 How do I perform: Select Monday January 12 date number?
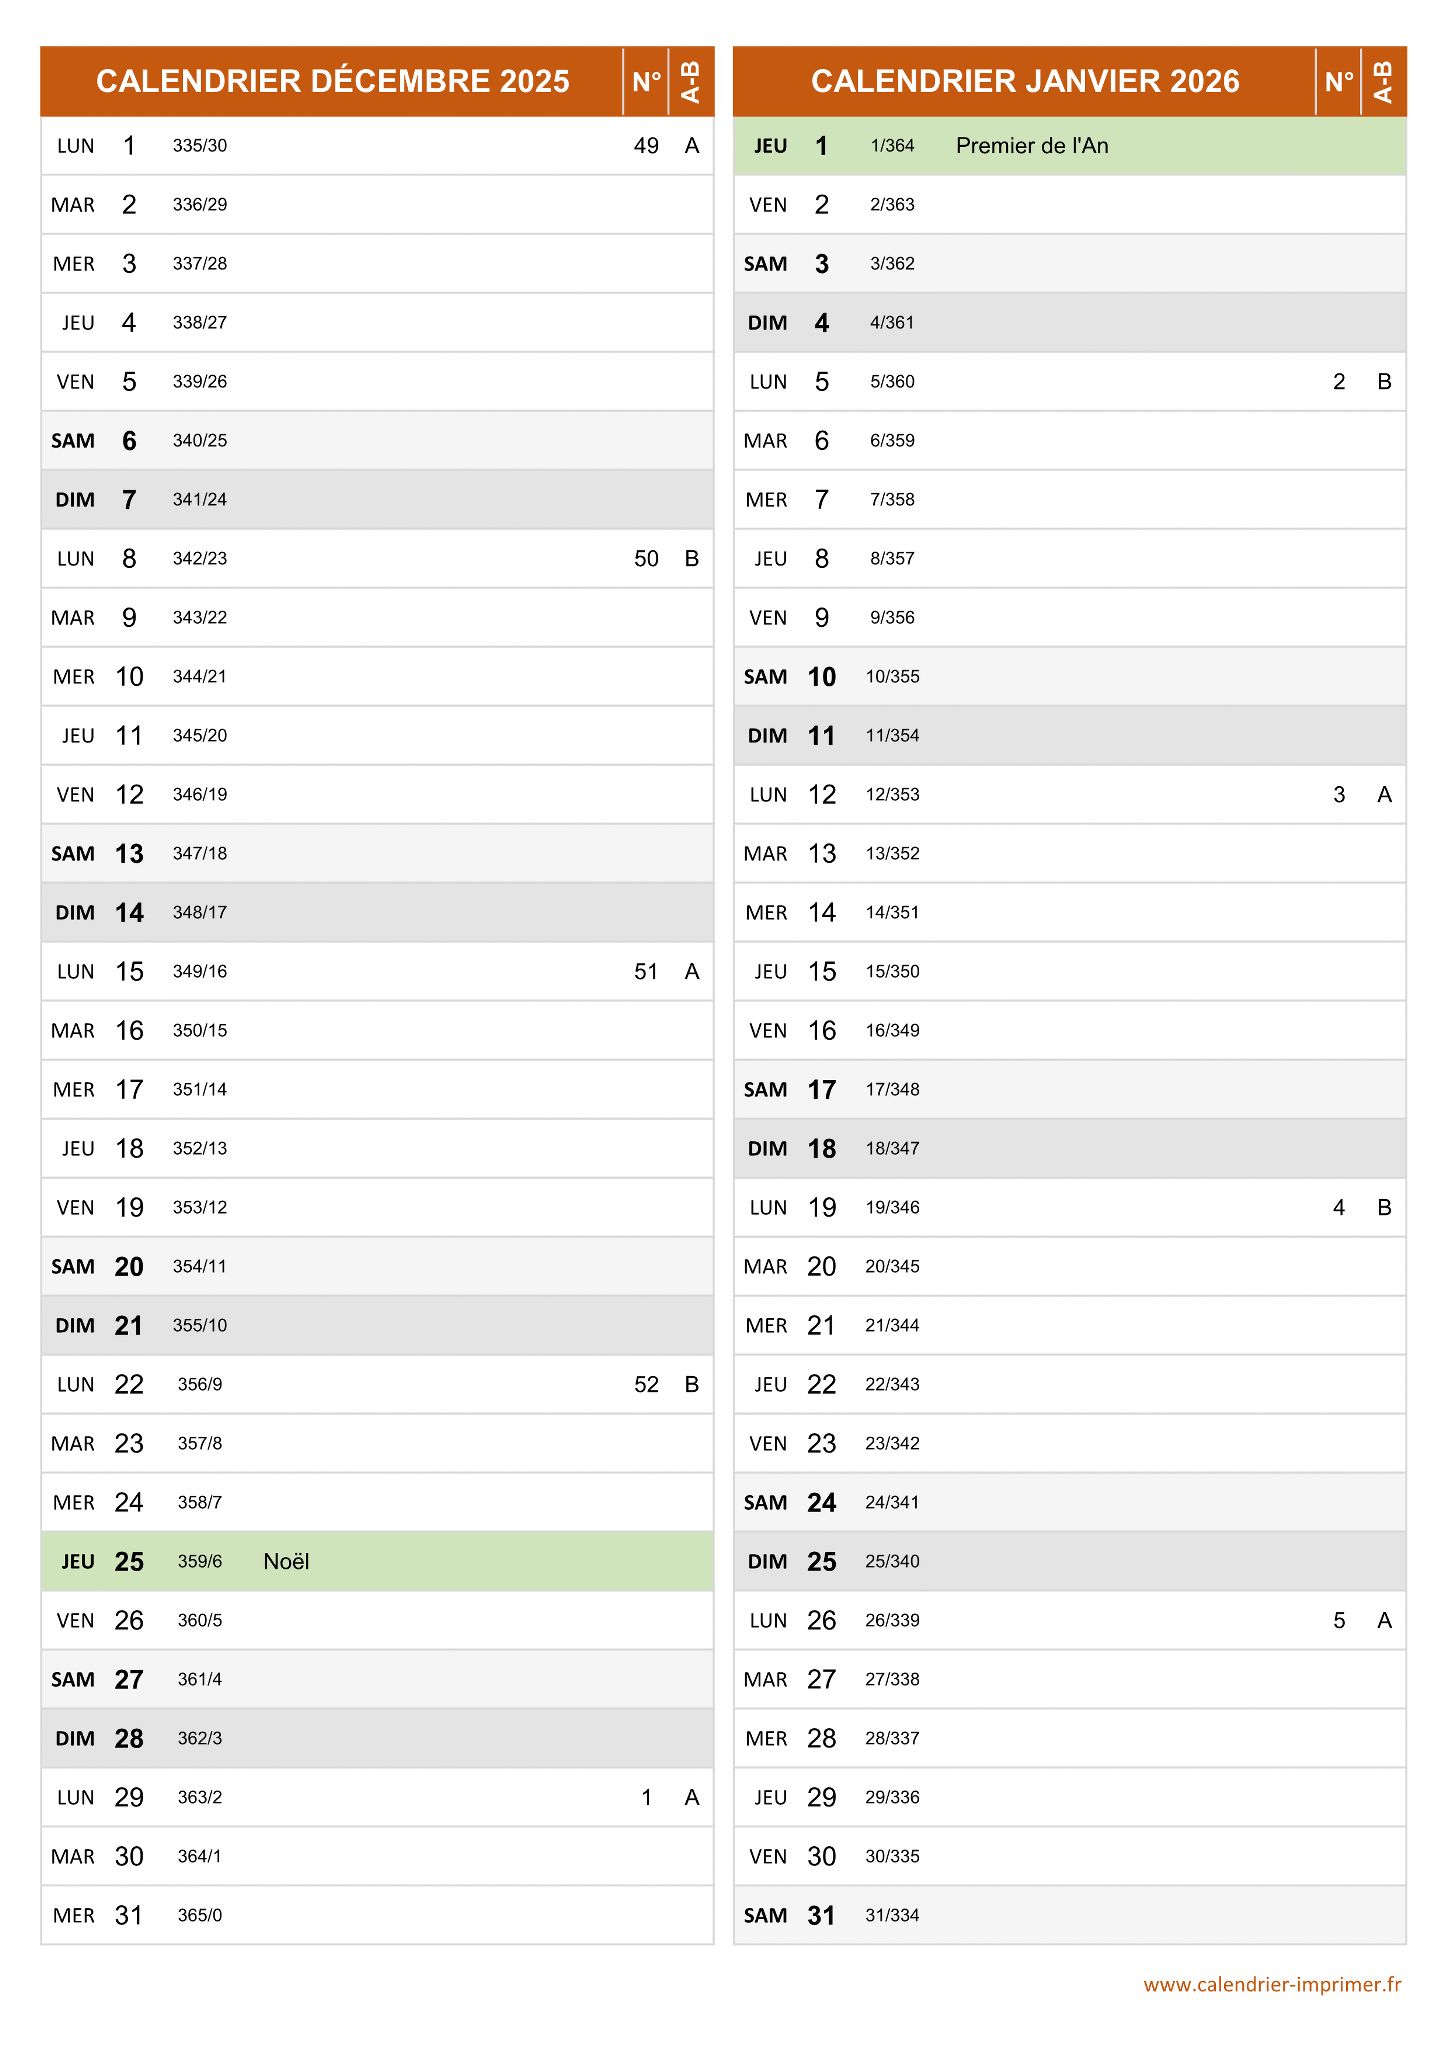coord(822,795)
